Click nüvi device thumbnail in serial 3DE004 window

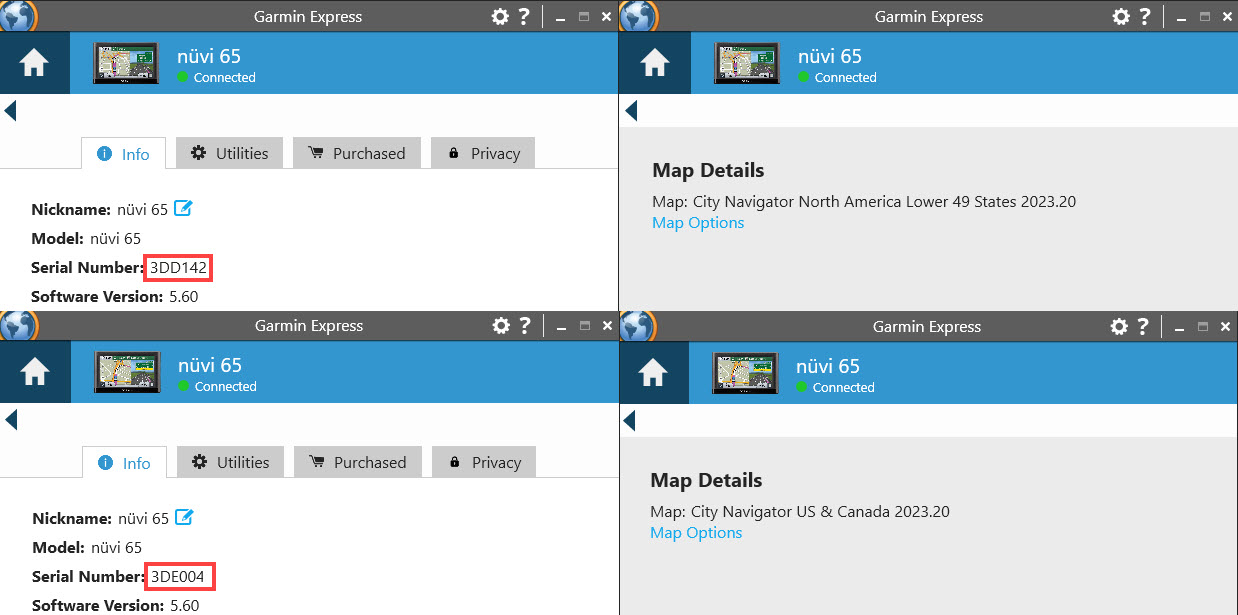(127, 372)
